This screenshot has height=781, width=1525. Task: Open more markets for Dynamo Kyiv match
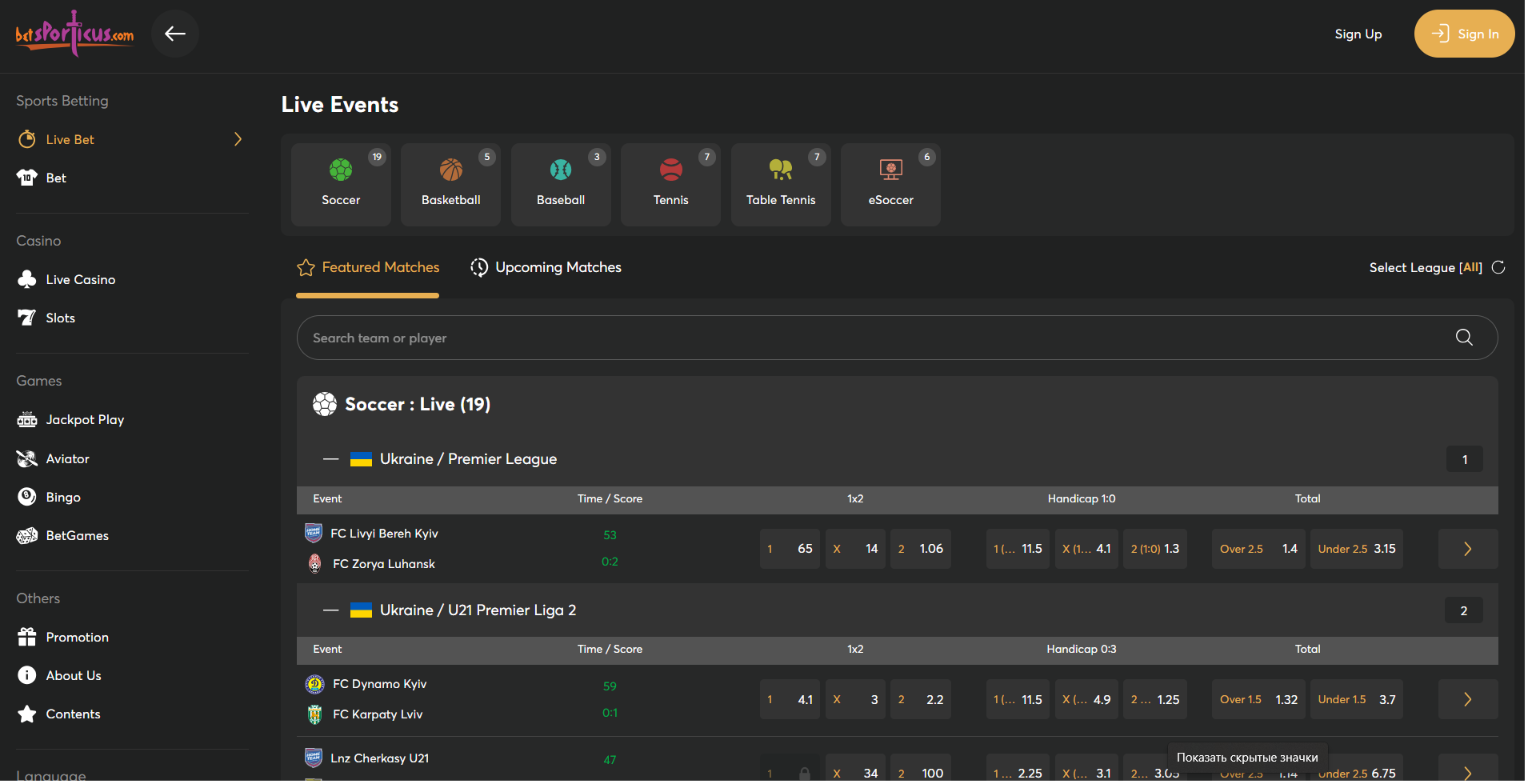pyautogui.click(x=1468, y=700)
